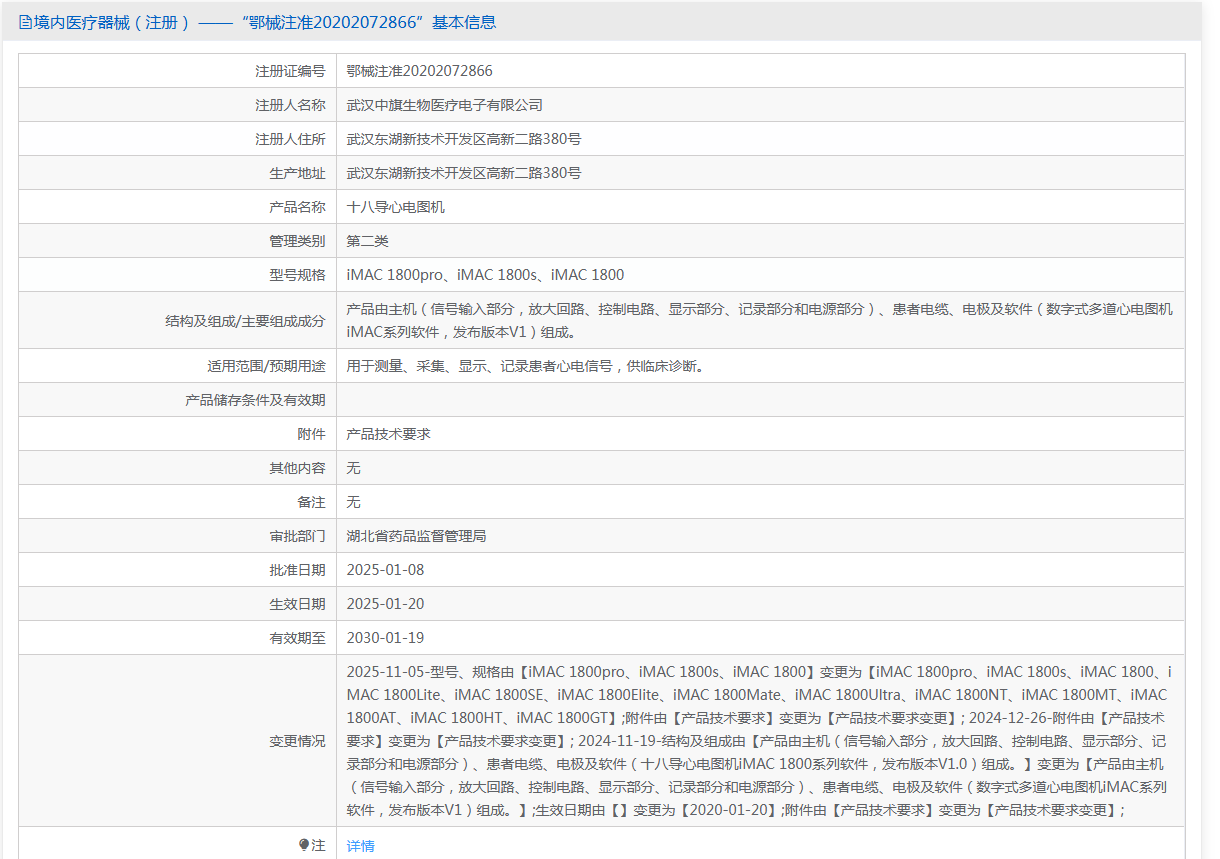This screenshot has height=859, width=1220.
Task: Click the 结构及组成/主要组成成分 label
Action: pos(245,321)
